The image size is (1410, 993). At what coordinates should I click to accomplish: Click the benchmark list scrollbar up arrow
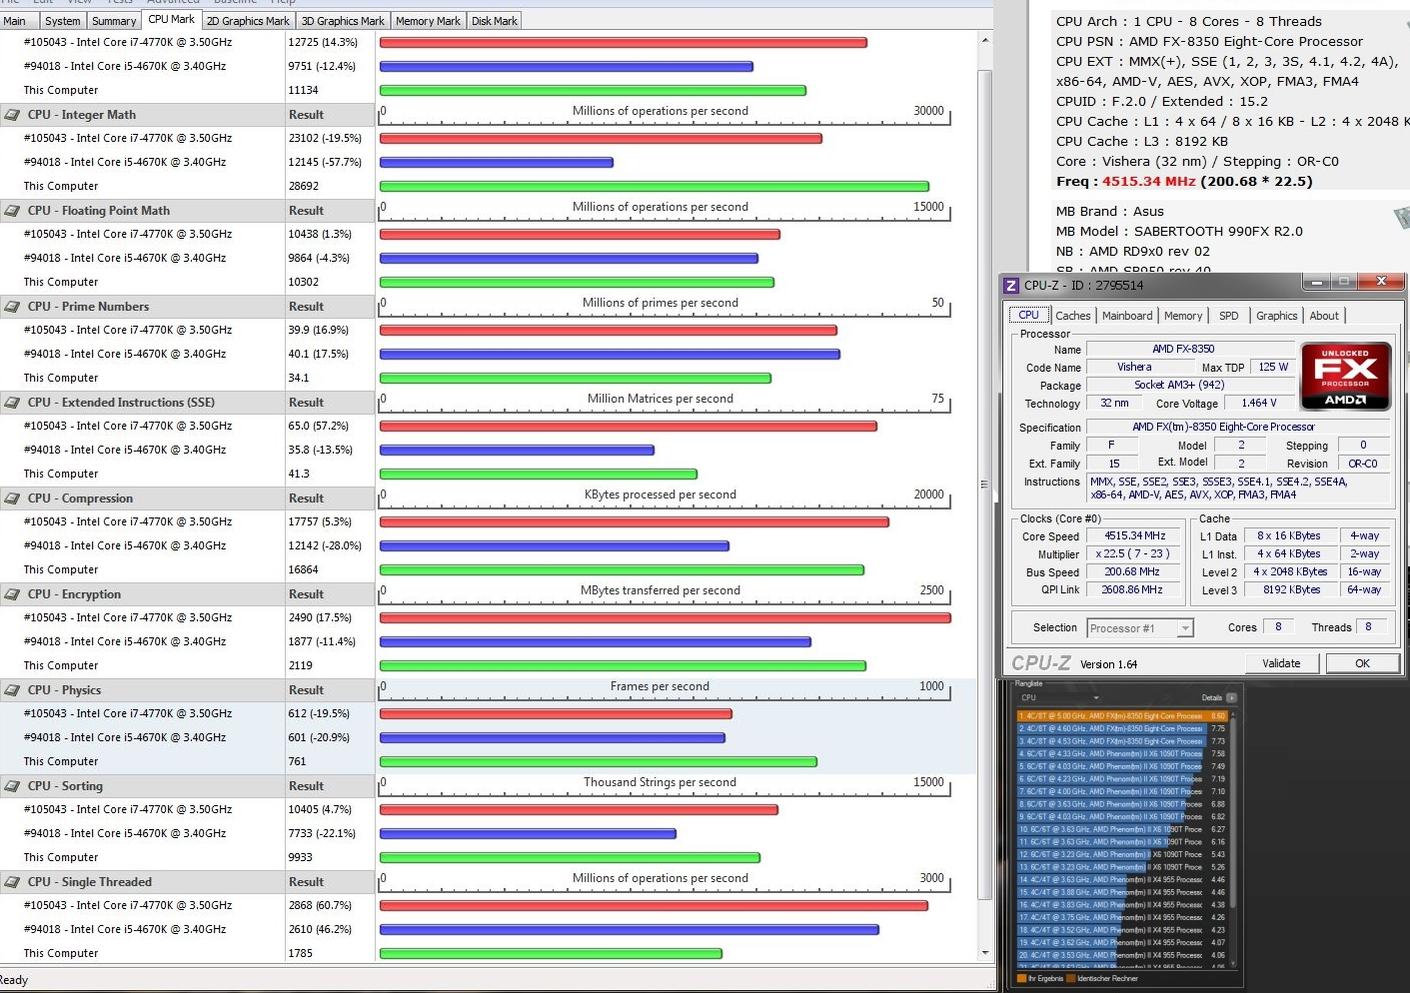(x=985, y=41)
